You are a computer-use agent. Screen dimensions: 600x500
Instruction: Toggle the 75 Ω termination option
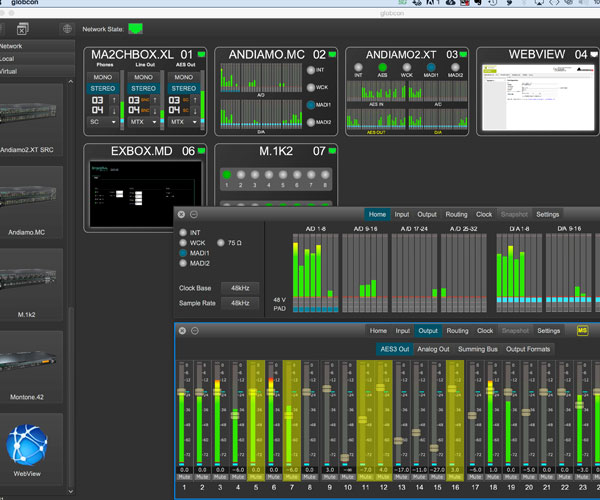tap(221, 243)
